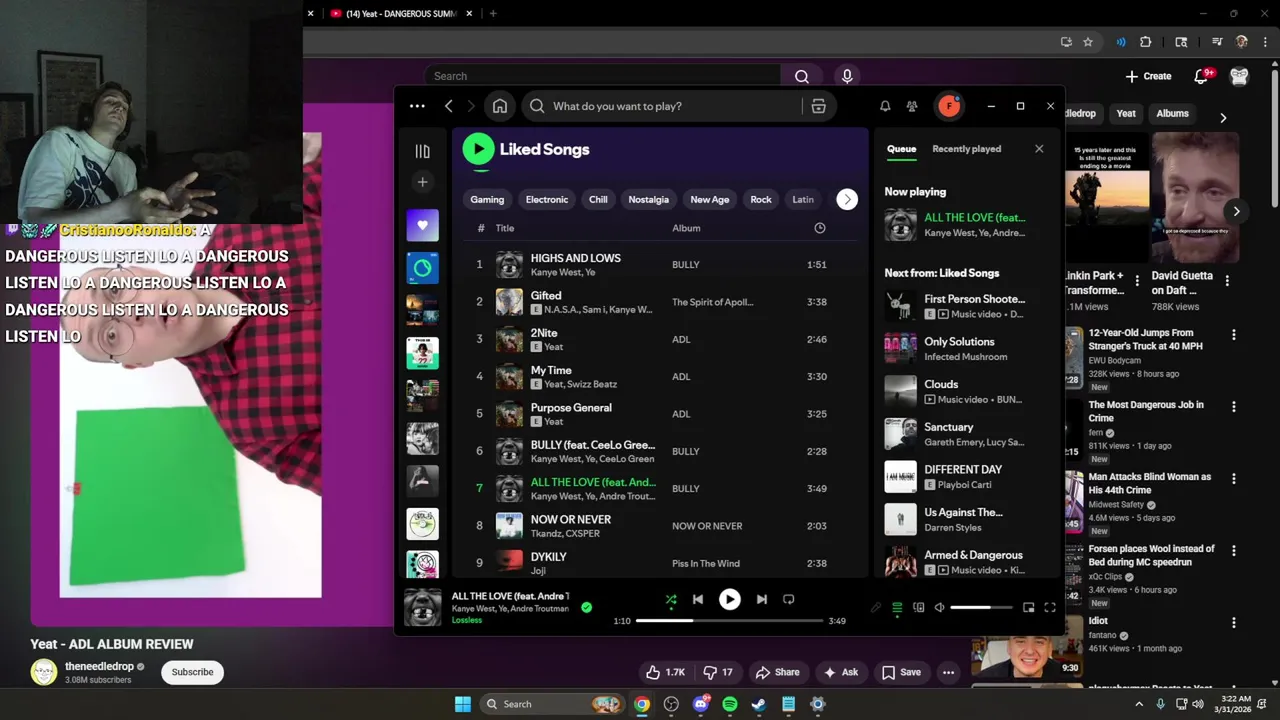1280x720 pixels.
Task: Like the YouTube video with 1.7K likes
Action: click(666, 672)
